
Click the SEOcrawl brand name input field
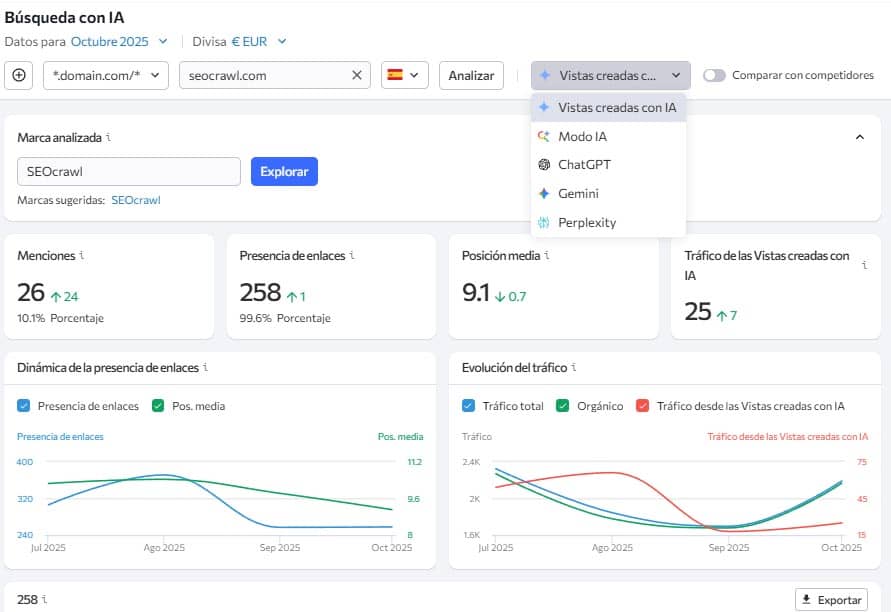(128, 172)
